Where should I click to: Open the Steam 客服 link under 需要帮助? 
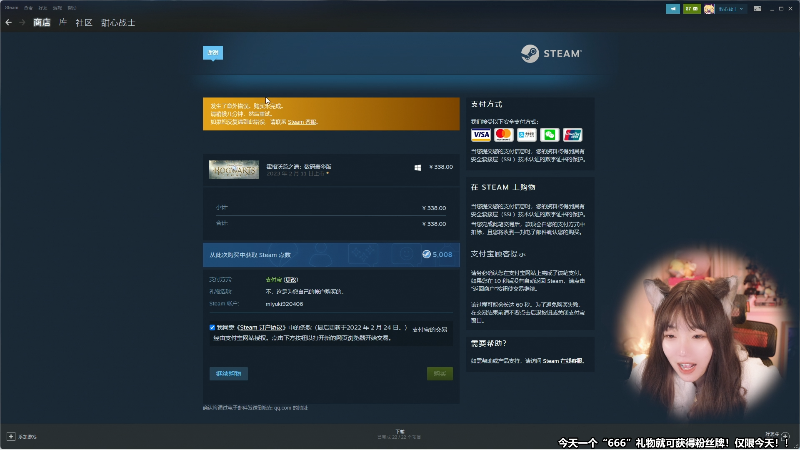click(563, 361)
